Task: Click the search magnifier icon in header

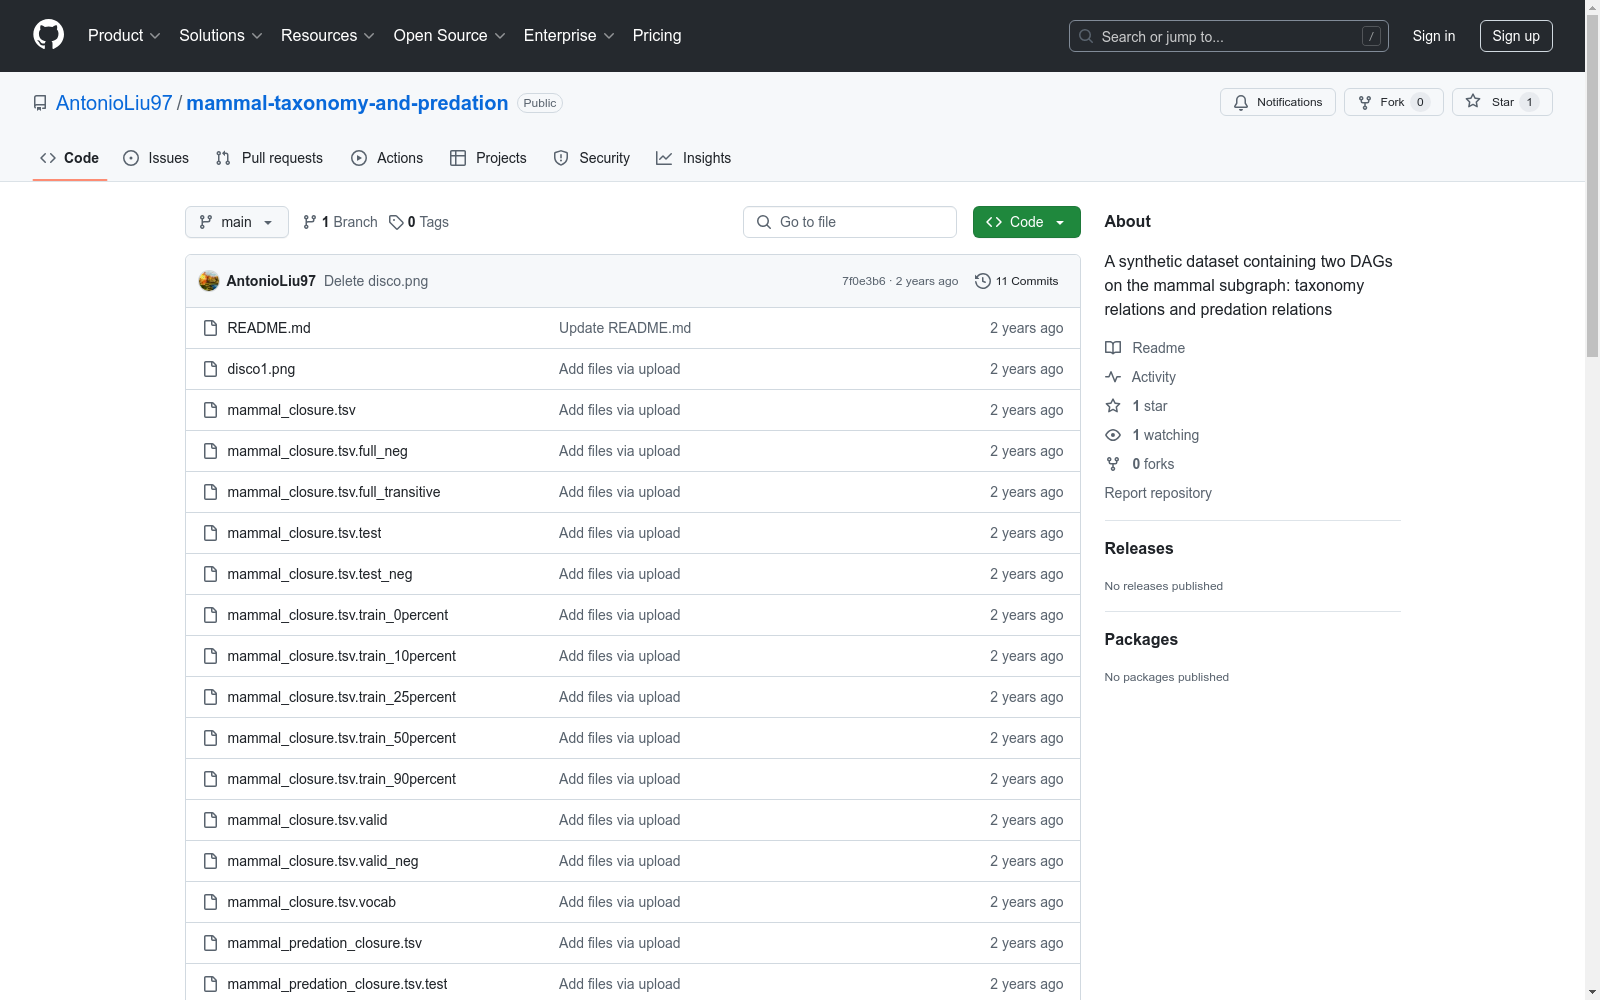Action: pyautogui.click(x=1086, y=36)
